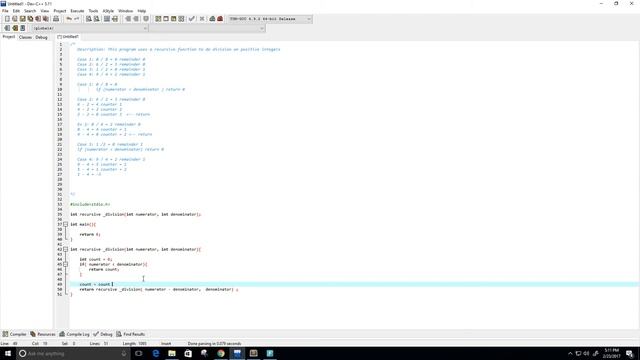Click the New file toolbar icon
Viewport: 640px width, 360px height.
7,19
